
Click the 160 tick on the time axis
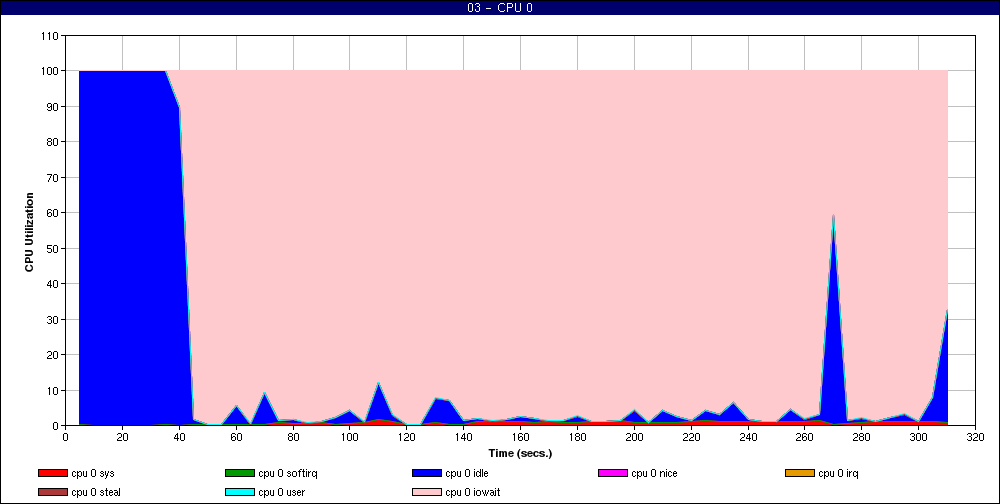[520, 437]
